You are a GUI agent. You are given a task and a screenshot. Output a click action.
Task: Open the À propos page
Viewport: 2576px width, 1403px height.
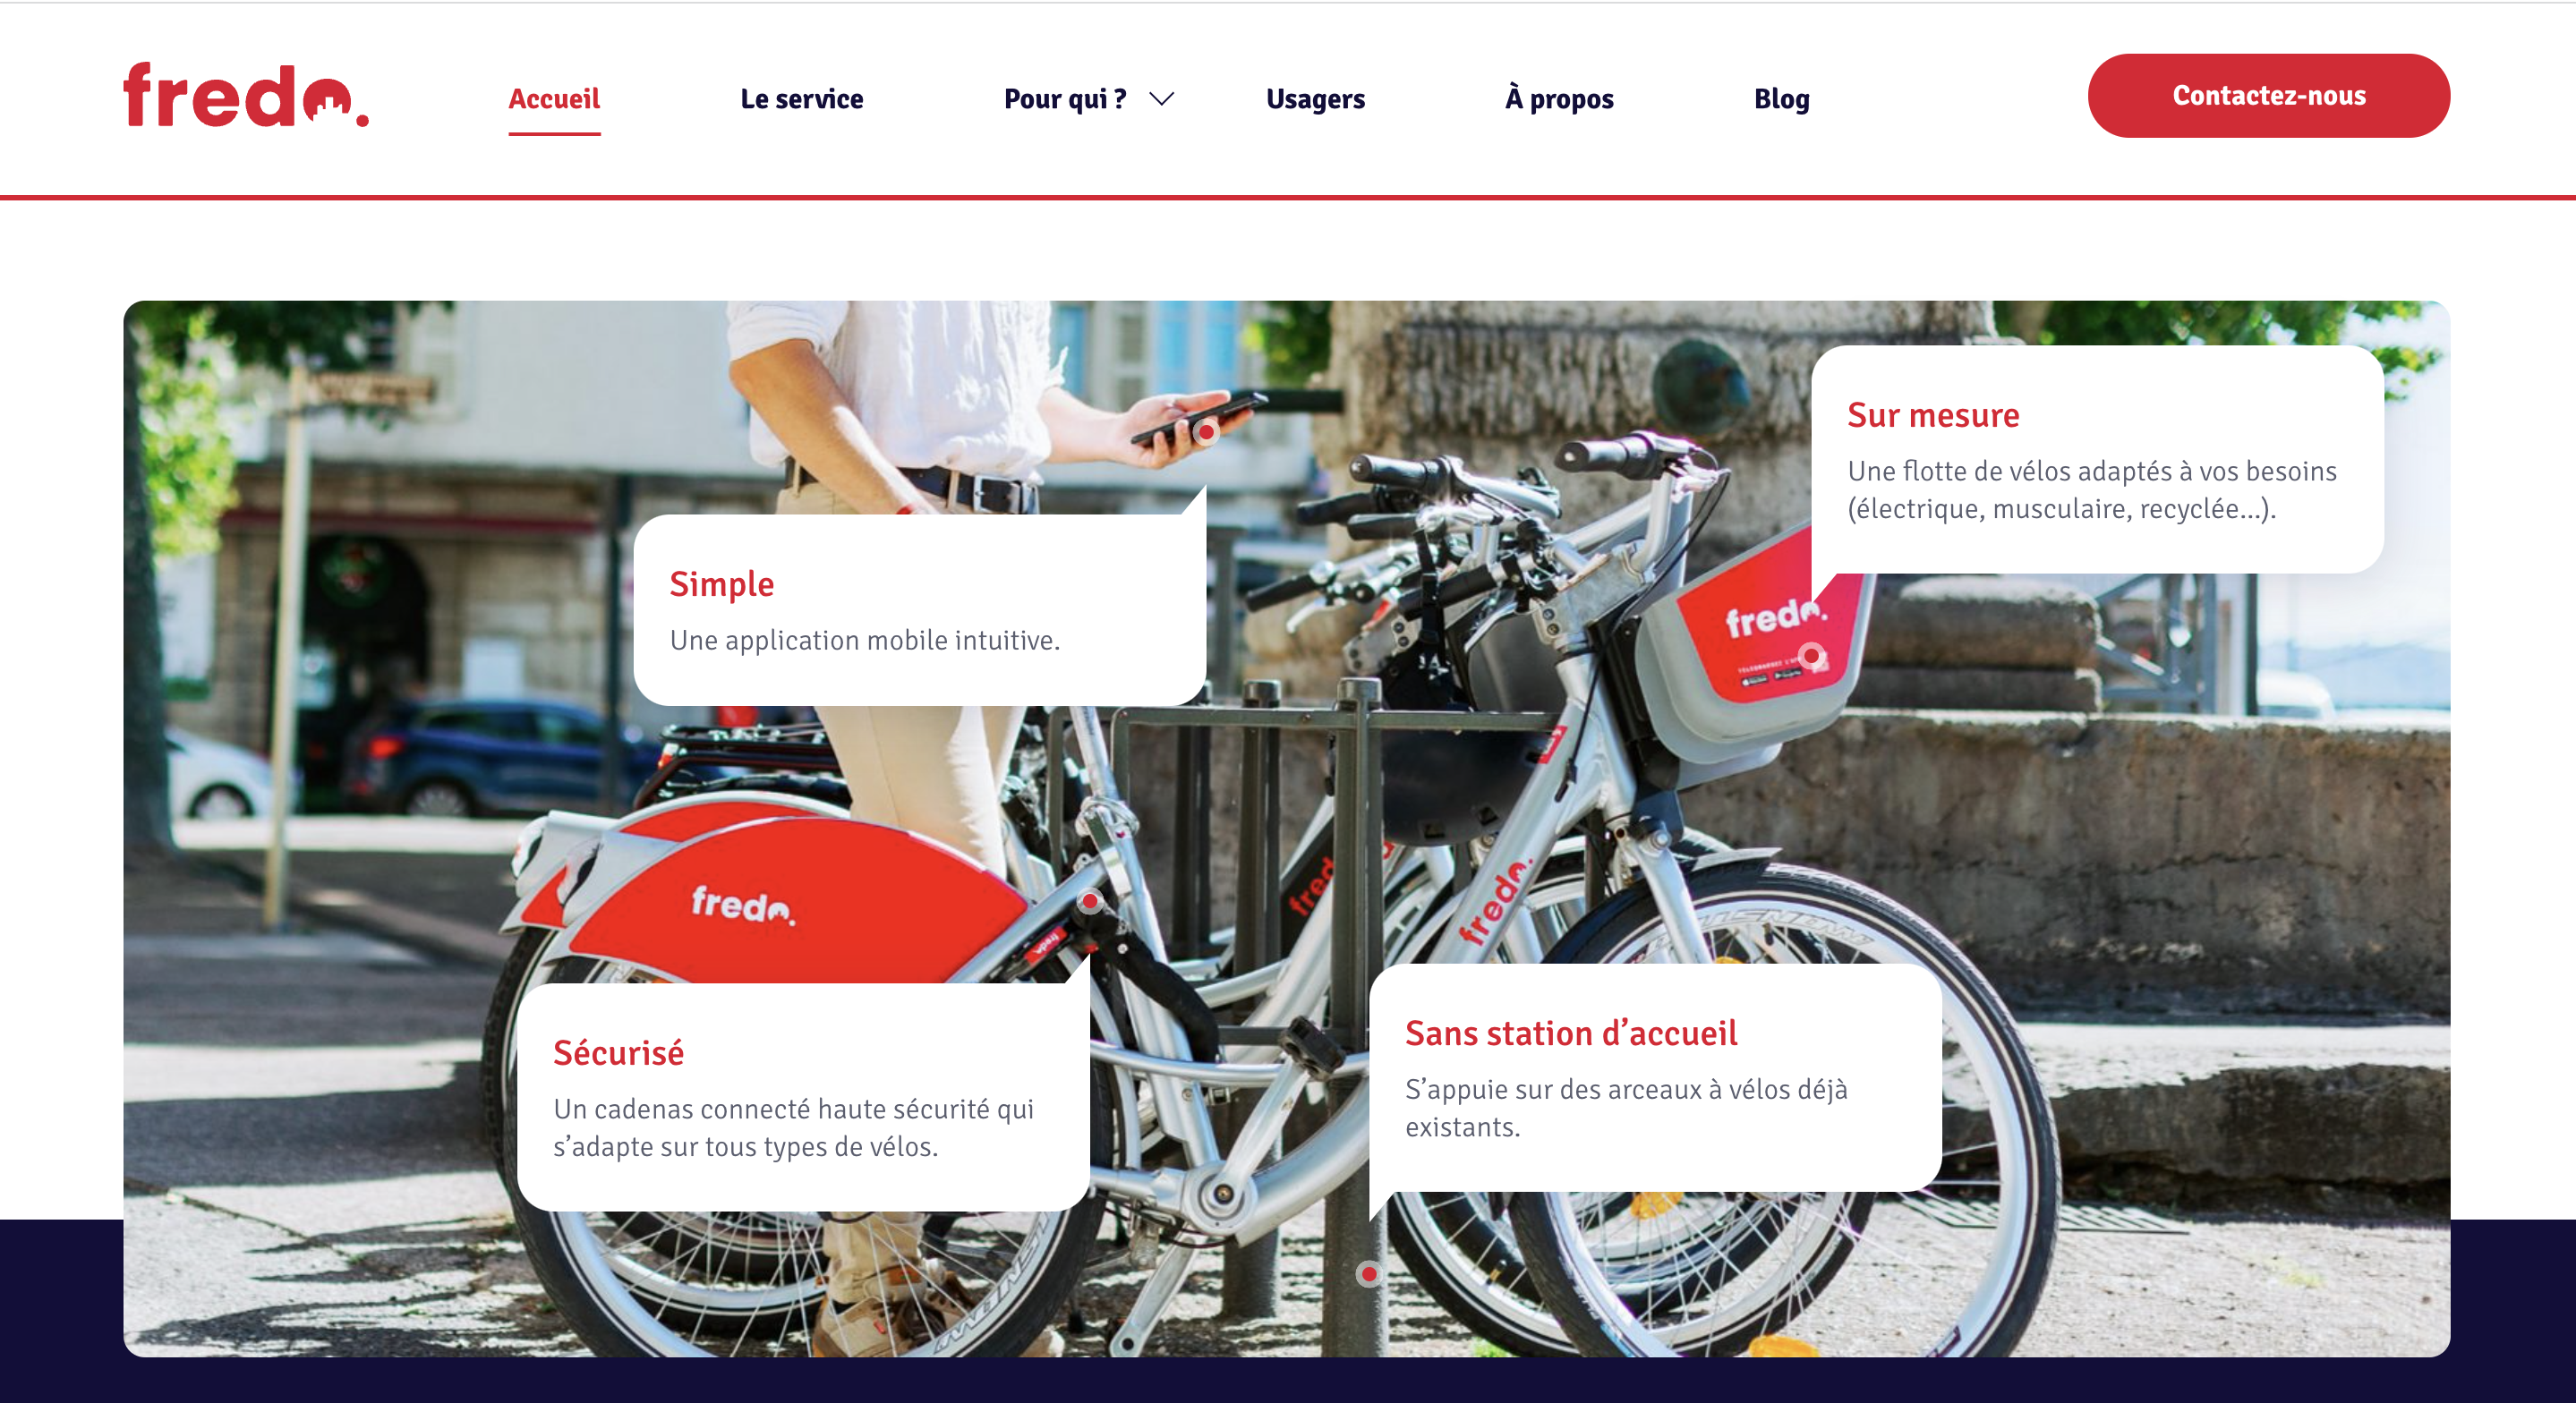coord(1559,99)
